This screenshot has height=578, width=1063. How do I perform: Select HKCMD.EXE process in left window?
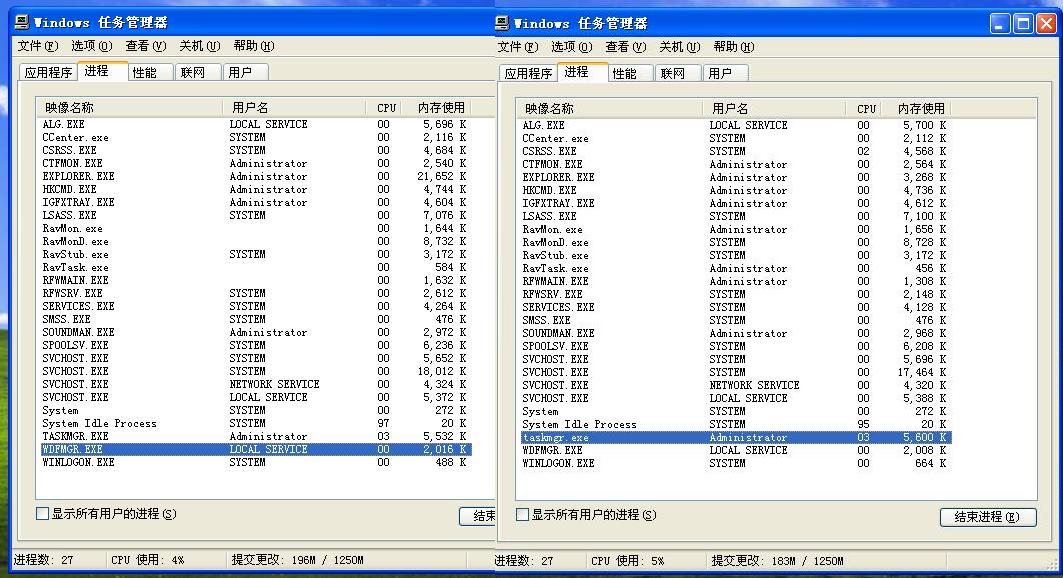(255, 189)
